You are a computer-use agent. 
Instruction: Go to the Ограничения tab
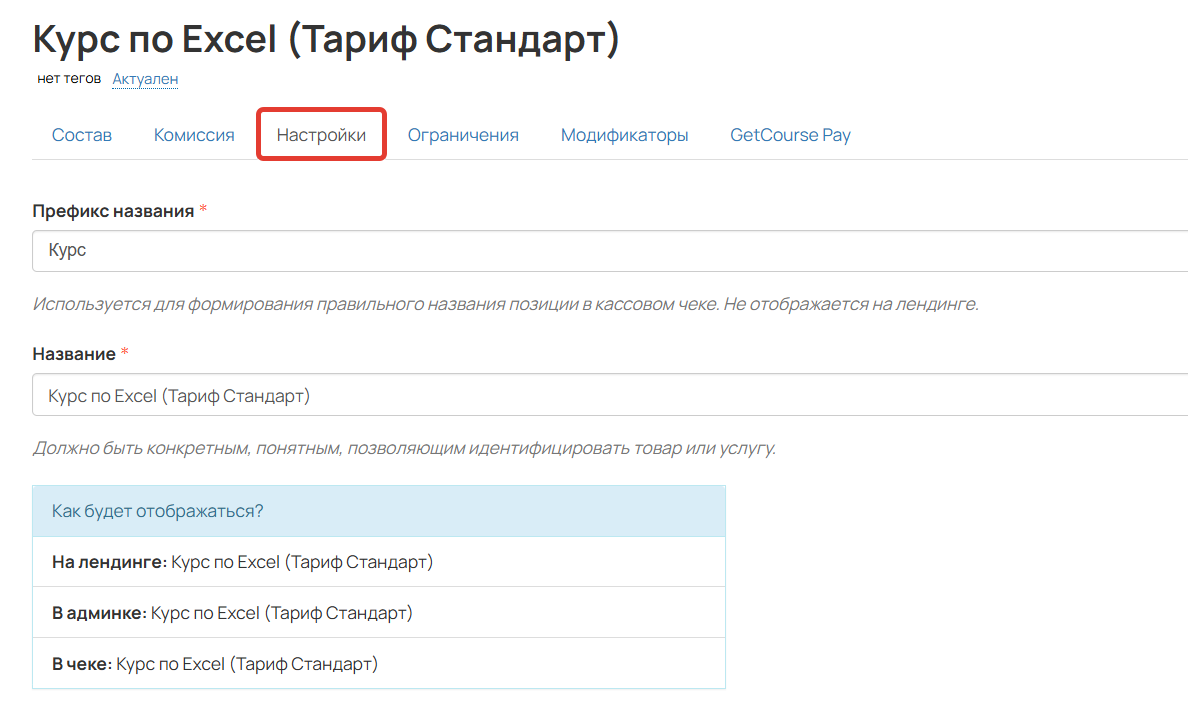pyautogui.click(x=463, y=135)
